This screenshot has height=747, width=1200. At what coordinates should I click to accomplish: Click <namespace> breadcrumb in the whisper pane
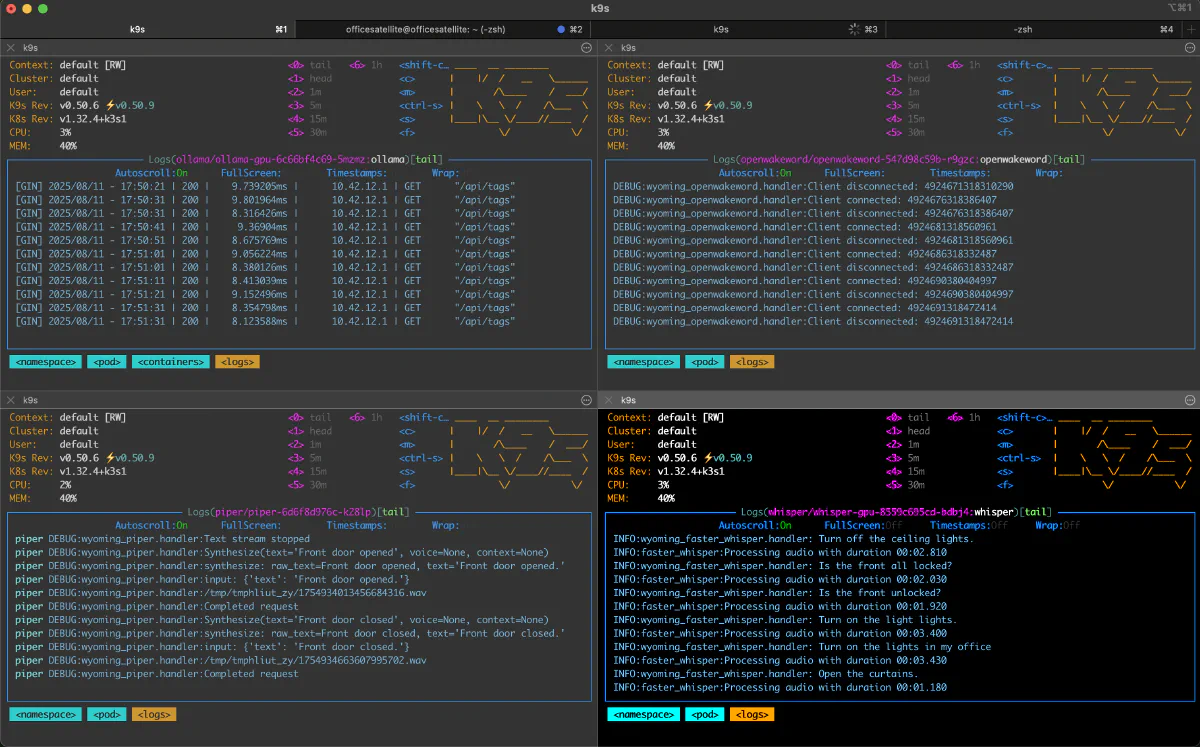pyautogui.click(x=643, y=714)
